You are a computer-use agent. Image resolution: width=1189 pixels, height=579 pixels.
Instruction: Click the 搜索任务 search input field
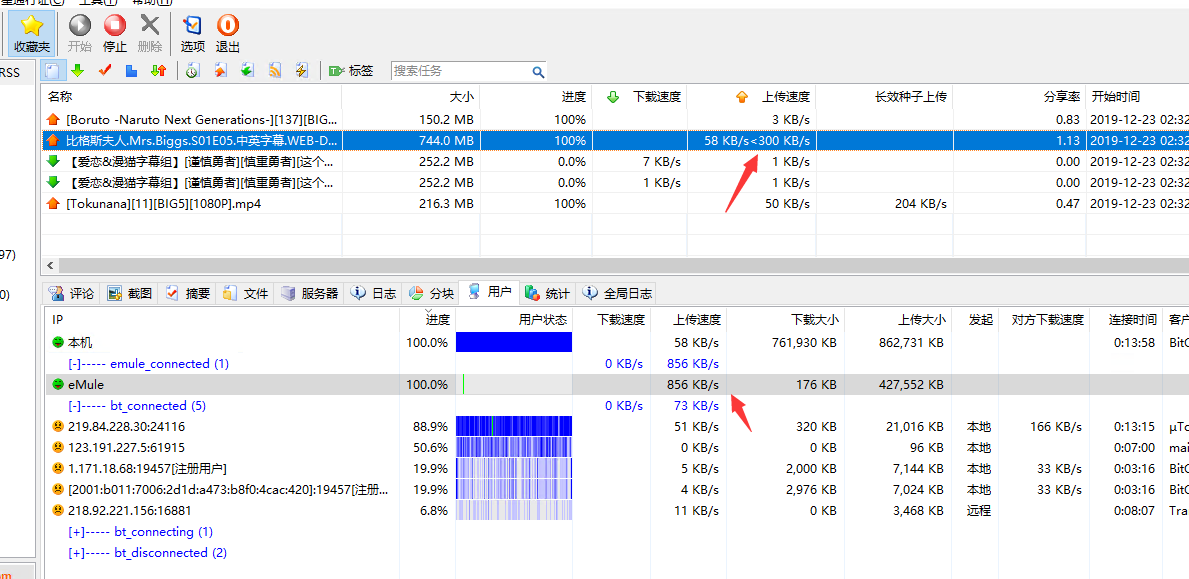pyautogui.click(x=460, y=71)
